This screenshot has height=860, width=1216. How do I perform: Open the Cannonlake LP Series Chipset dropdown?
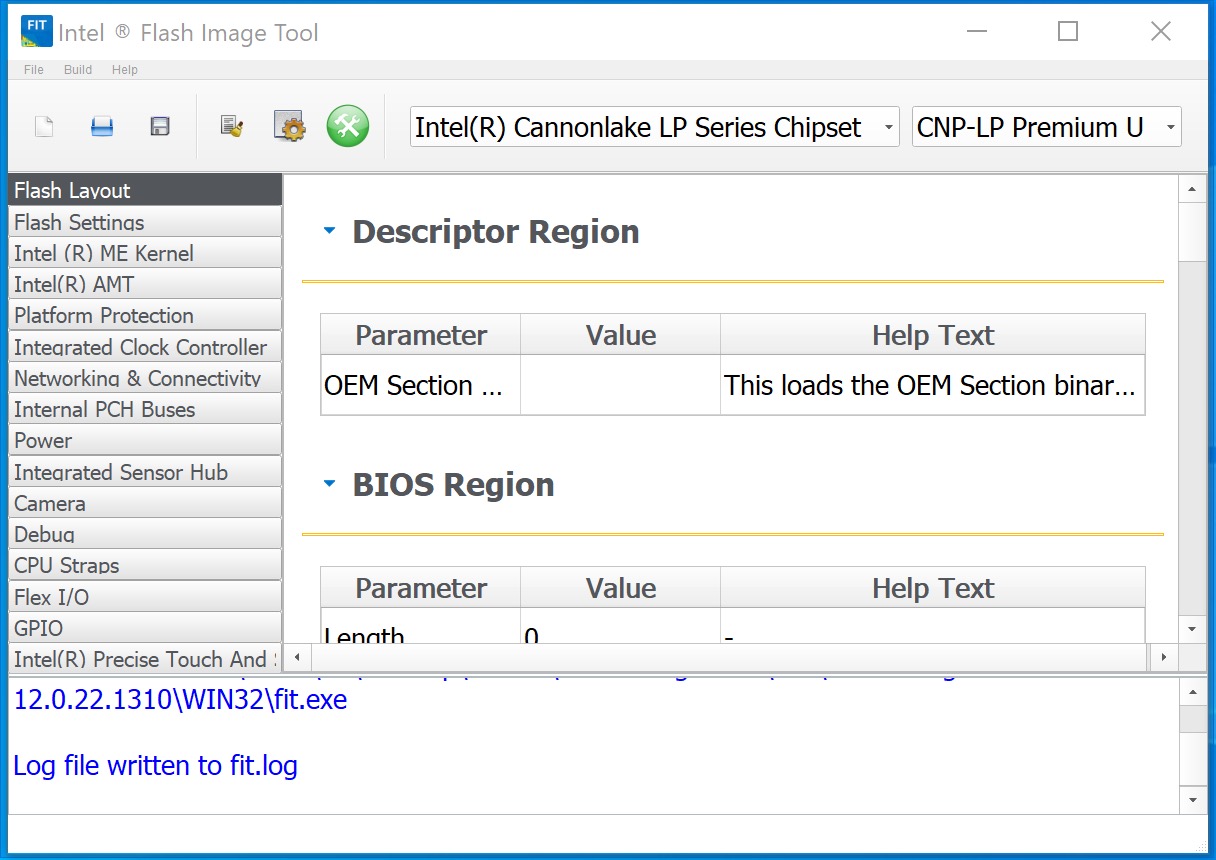coord(654,127)
